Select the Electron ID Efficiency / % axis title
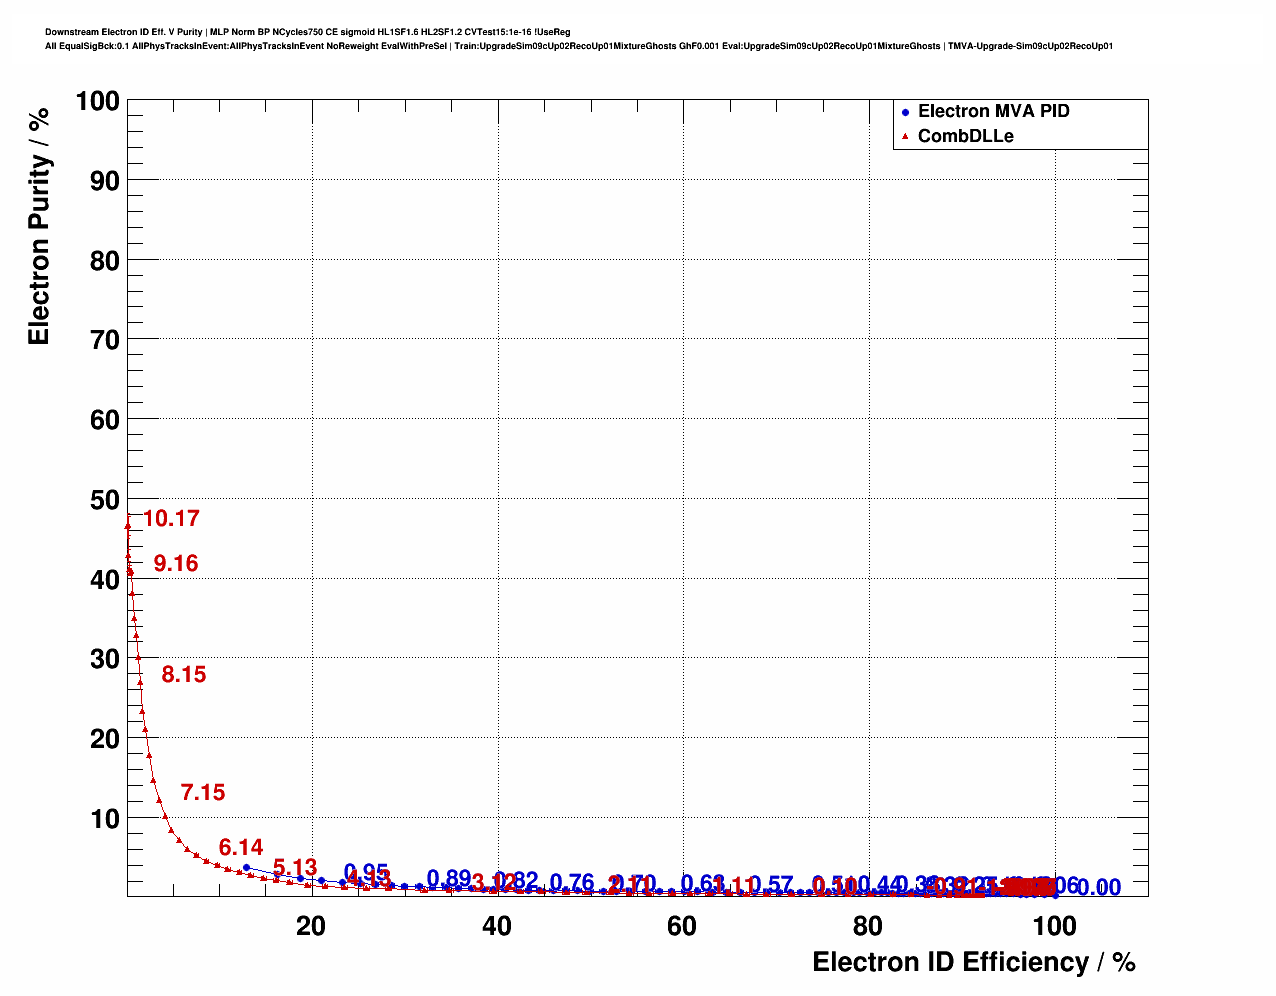 pyautogui.click(x=974, y=962)
